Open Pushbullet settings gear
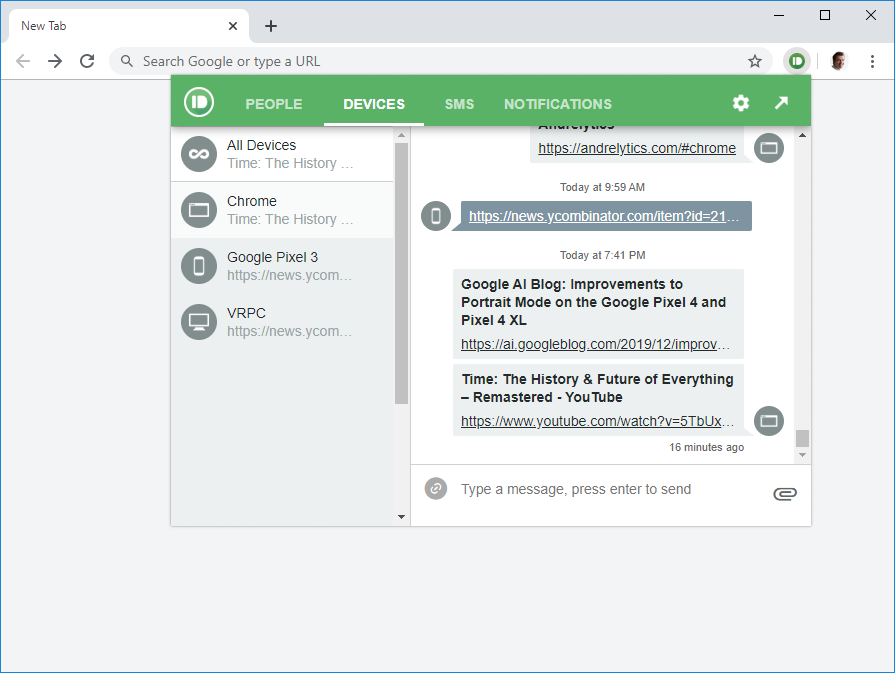The image size is (895, 673). [x=740, y=103]
